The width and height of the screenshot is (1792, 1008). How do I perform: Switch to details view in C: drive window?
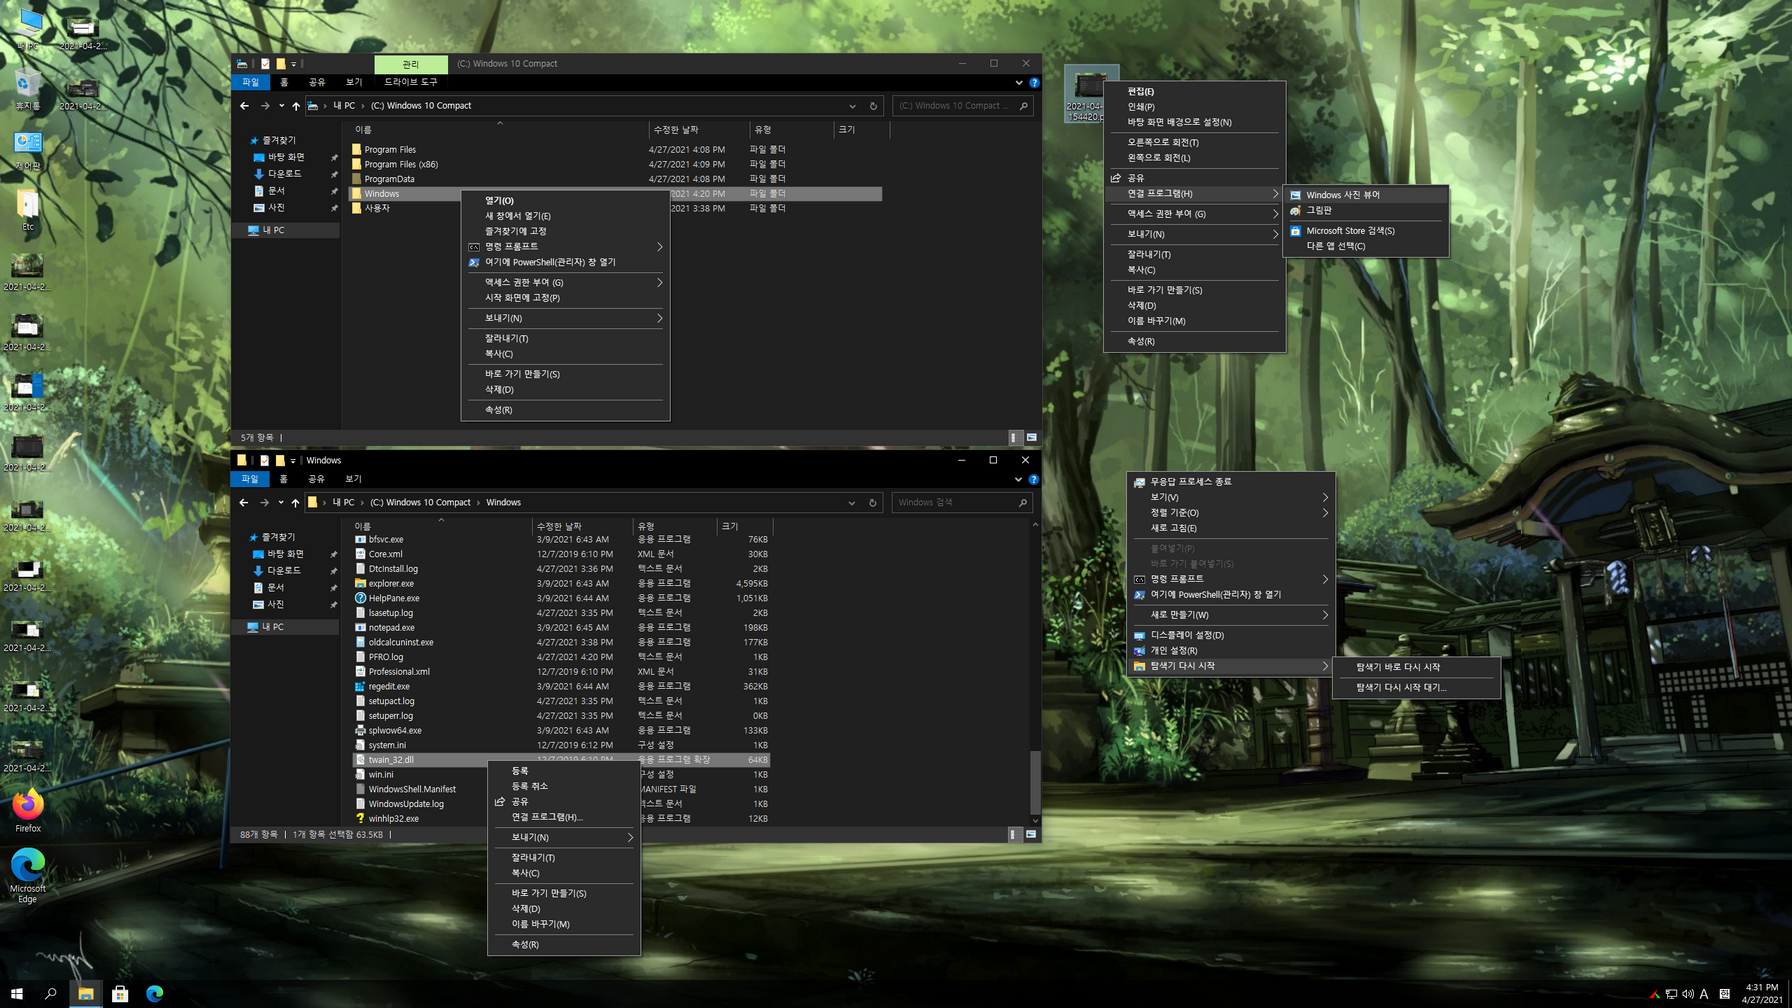1014,437
